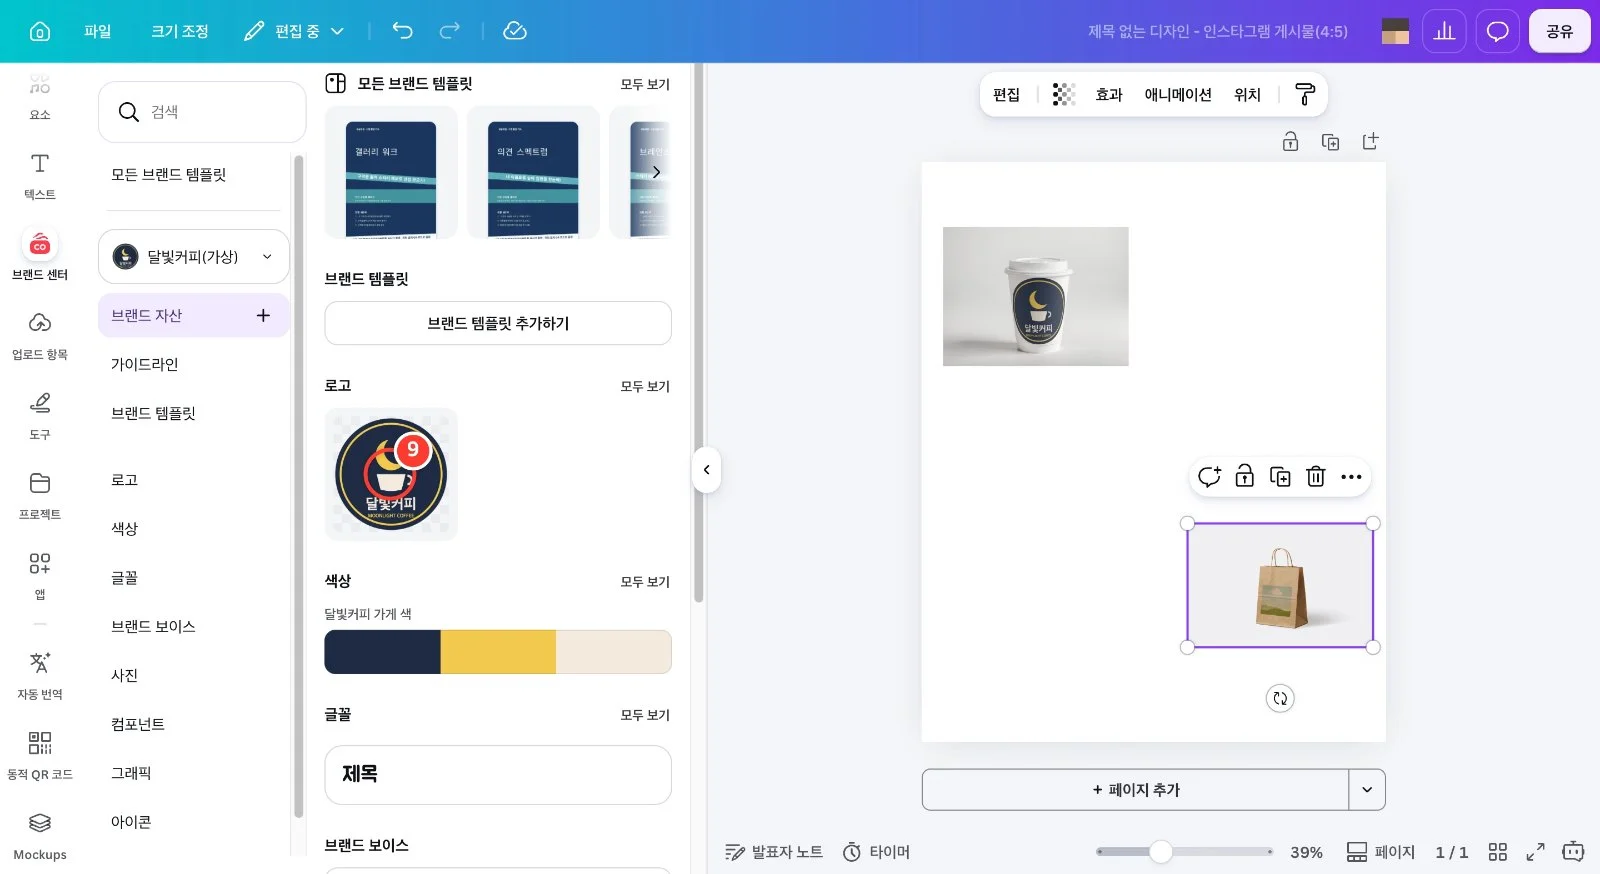Viewport: 1600px width, 874px height.
Task: Select 애니메이션 animation option
Action: coord(1178,94)
